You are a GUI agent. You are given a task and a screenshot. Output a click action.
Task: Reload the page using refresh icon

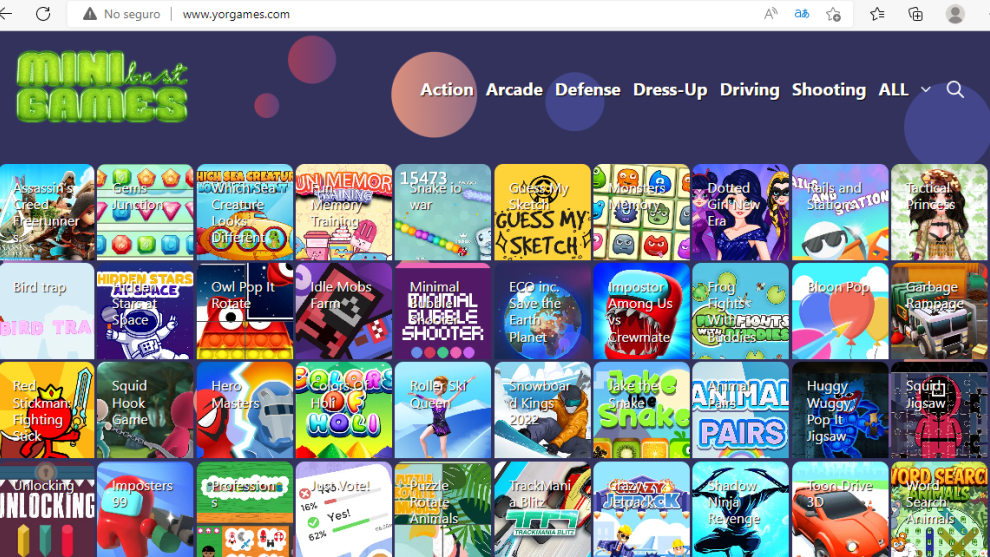(43, 14)
